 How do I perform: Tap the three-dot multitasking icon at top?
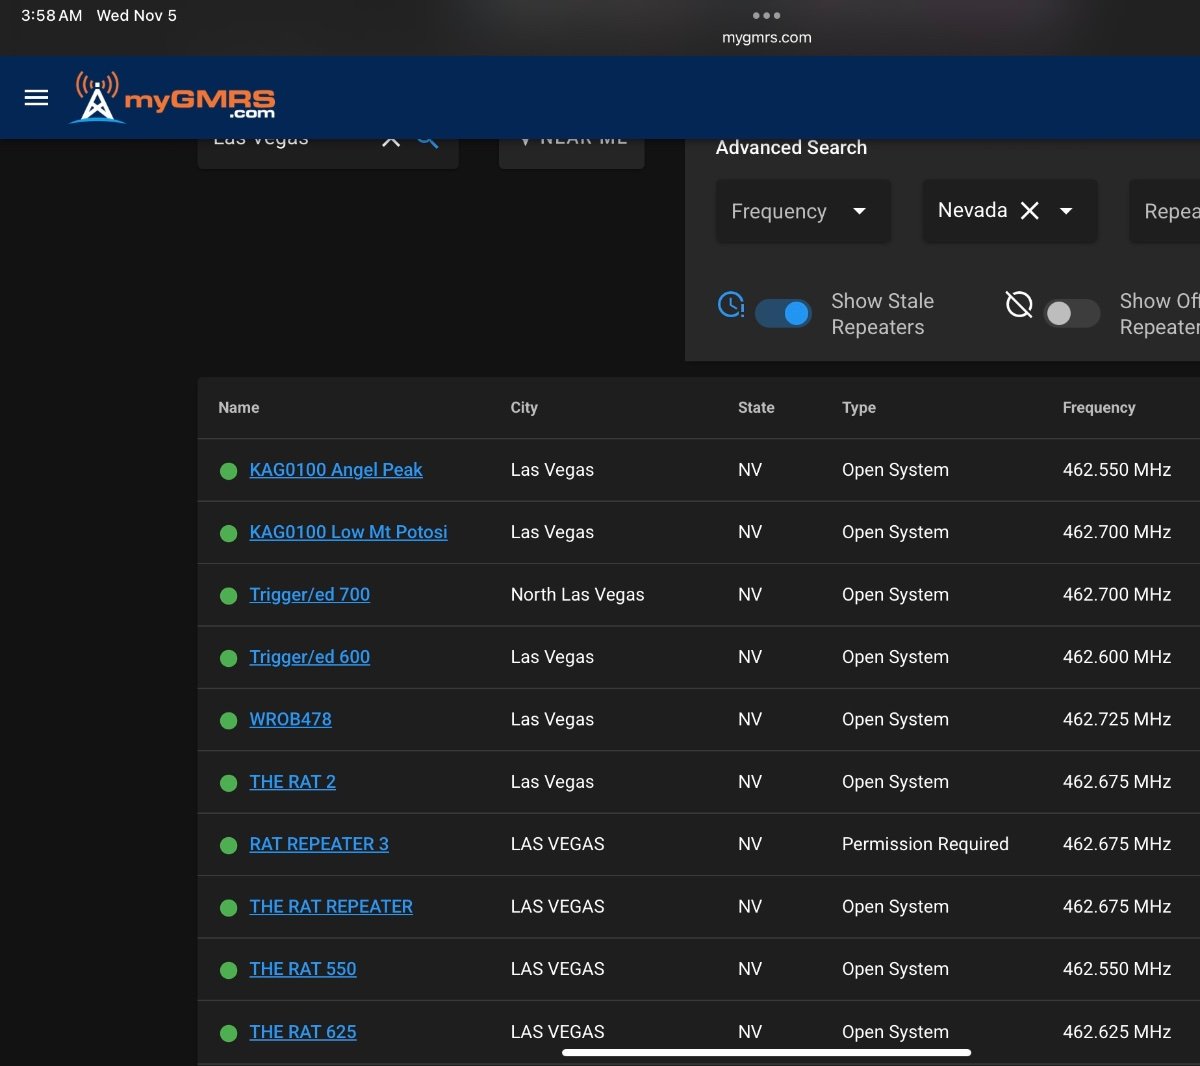tap(766, 15)
